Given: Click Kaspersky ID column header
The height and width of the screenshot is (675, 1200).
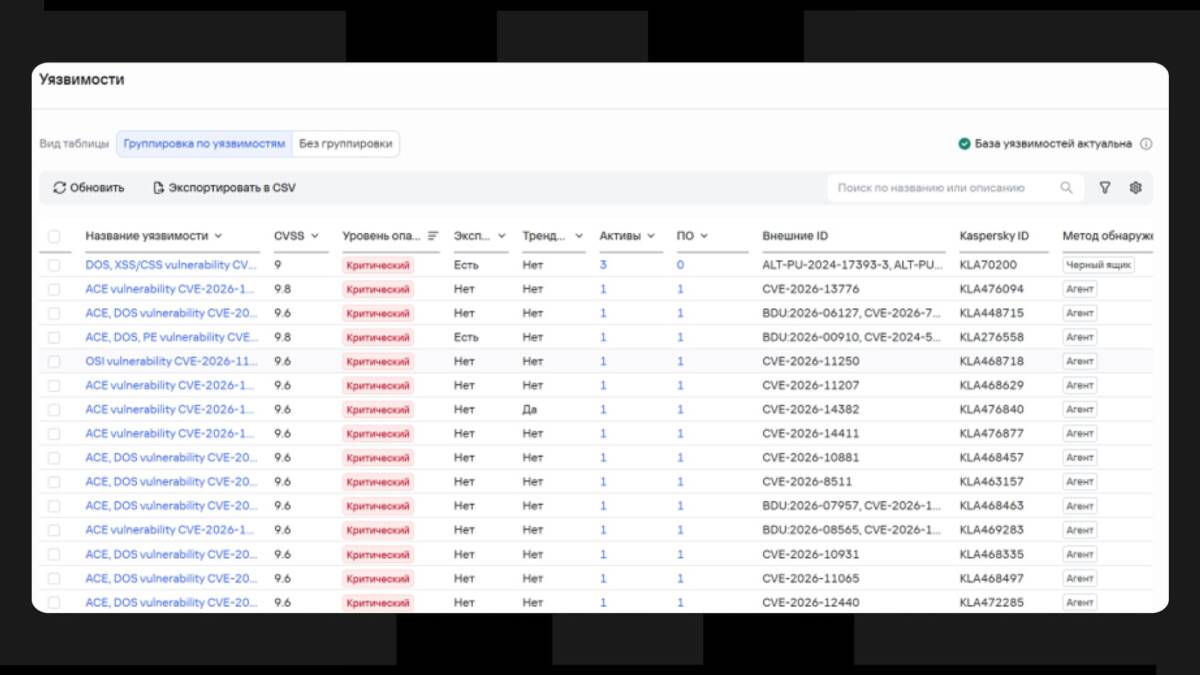Looking at the screenshot, I should [x=994, y=236].
